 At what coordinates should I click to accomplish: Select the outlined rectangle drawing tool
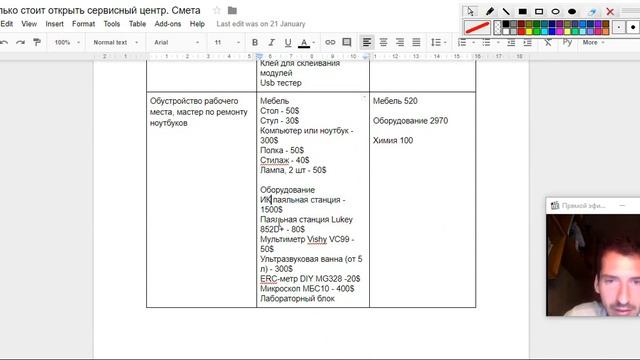(539, 11)
